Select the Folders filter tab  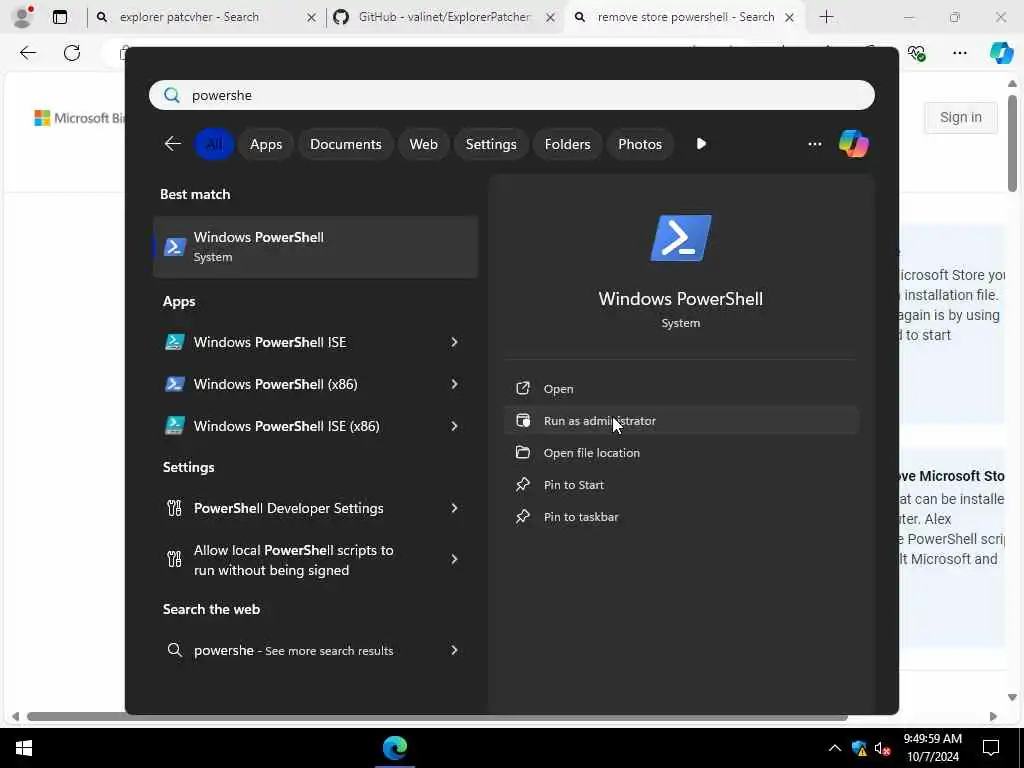pos(568,144)
